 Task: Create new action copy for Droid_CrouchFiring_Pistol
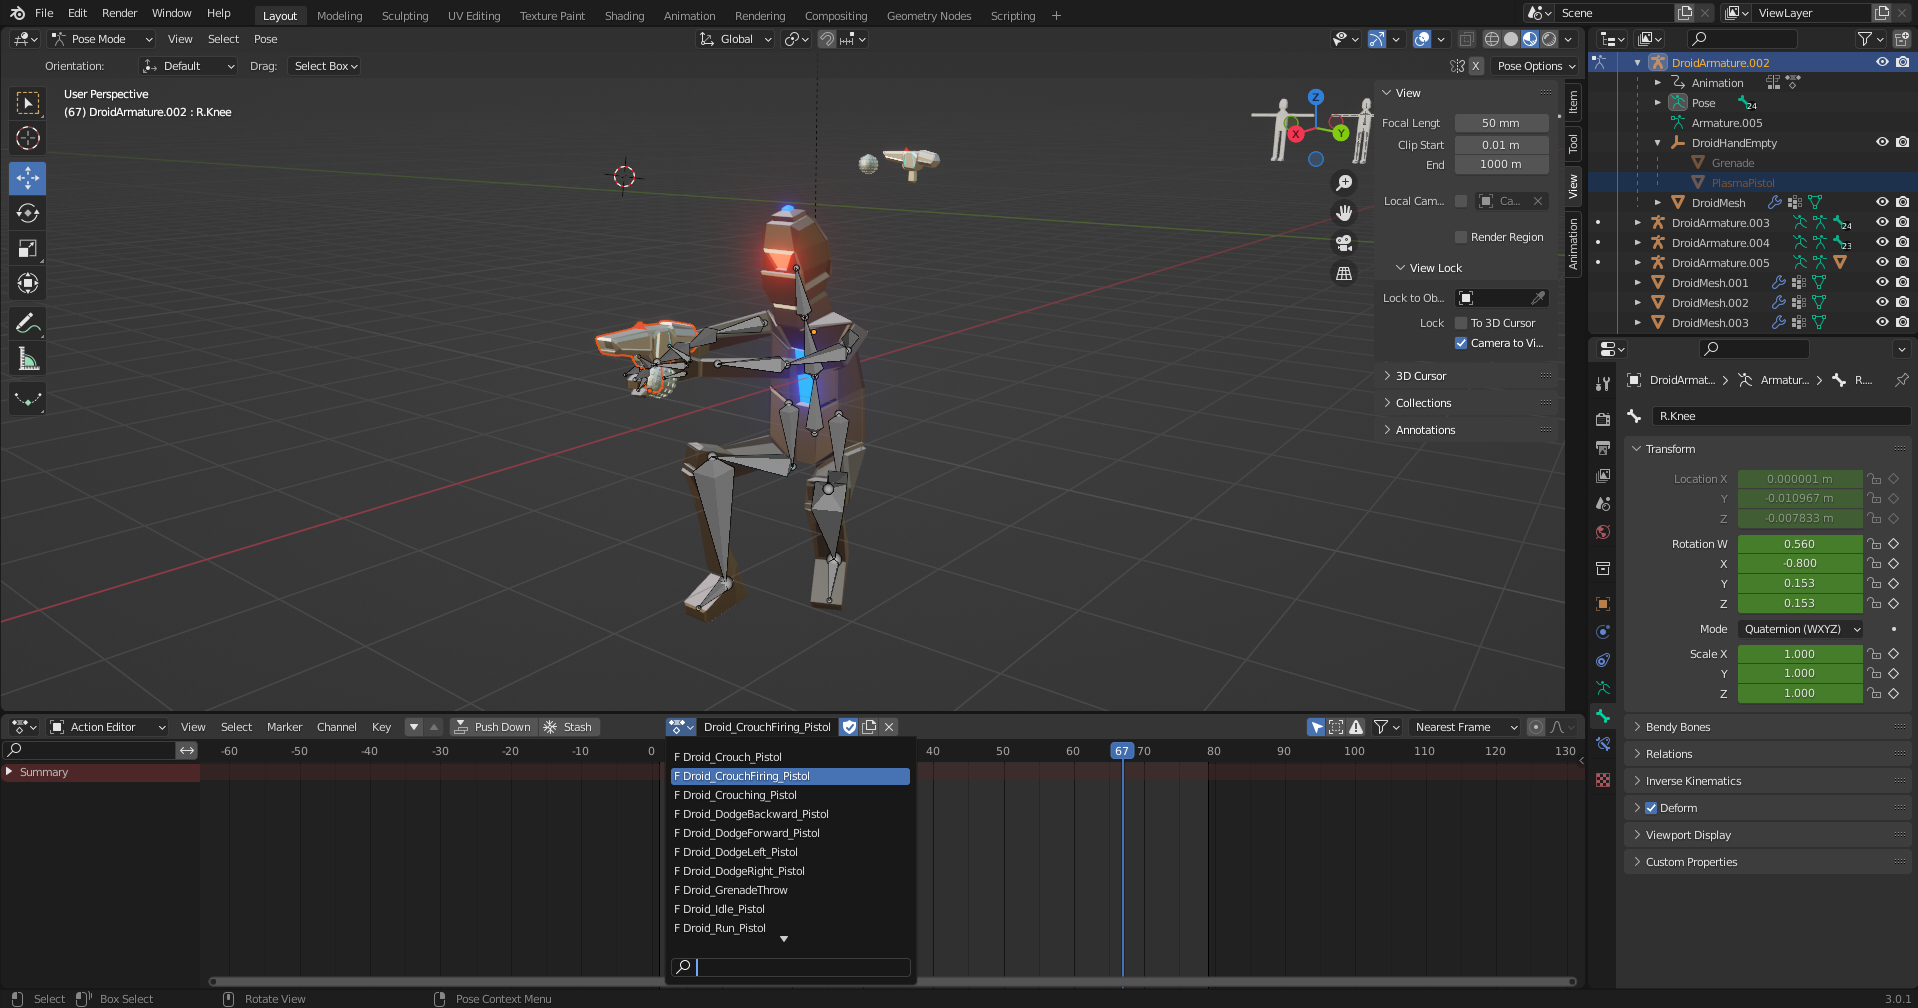869,727
